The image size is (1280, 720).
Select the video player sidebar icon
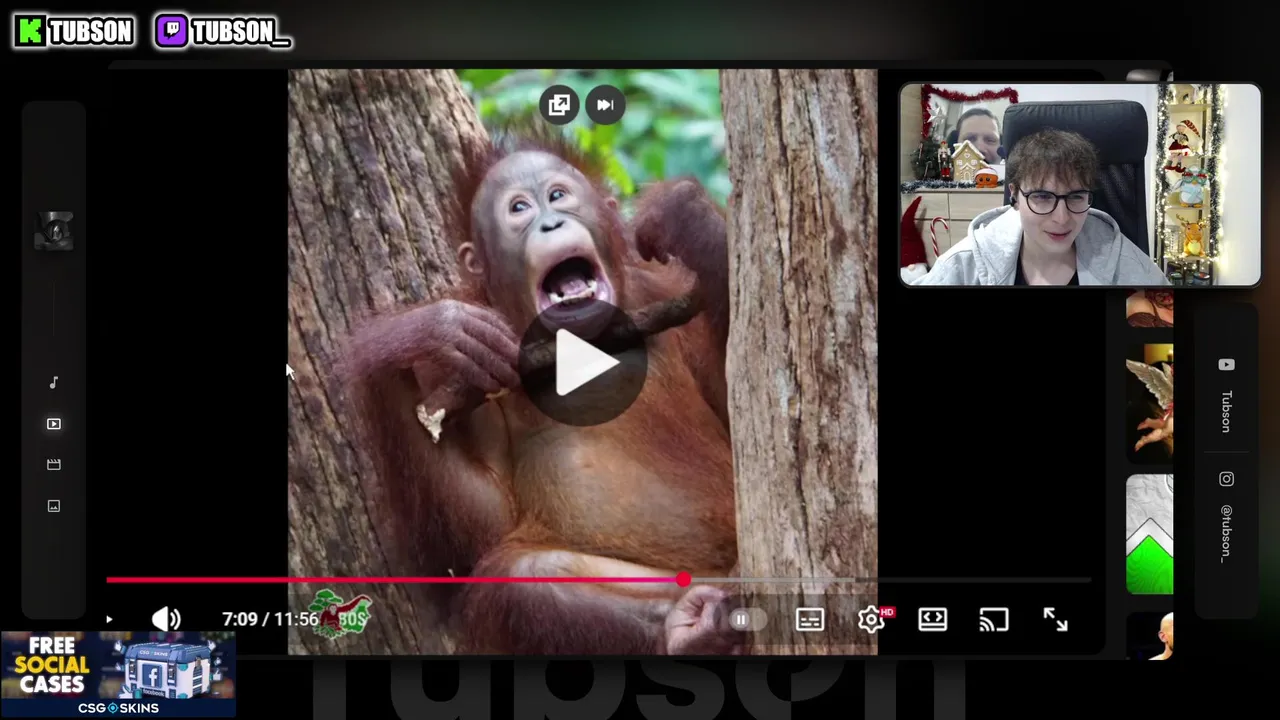pyautogui.click(x=54, y=424)
